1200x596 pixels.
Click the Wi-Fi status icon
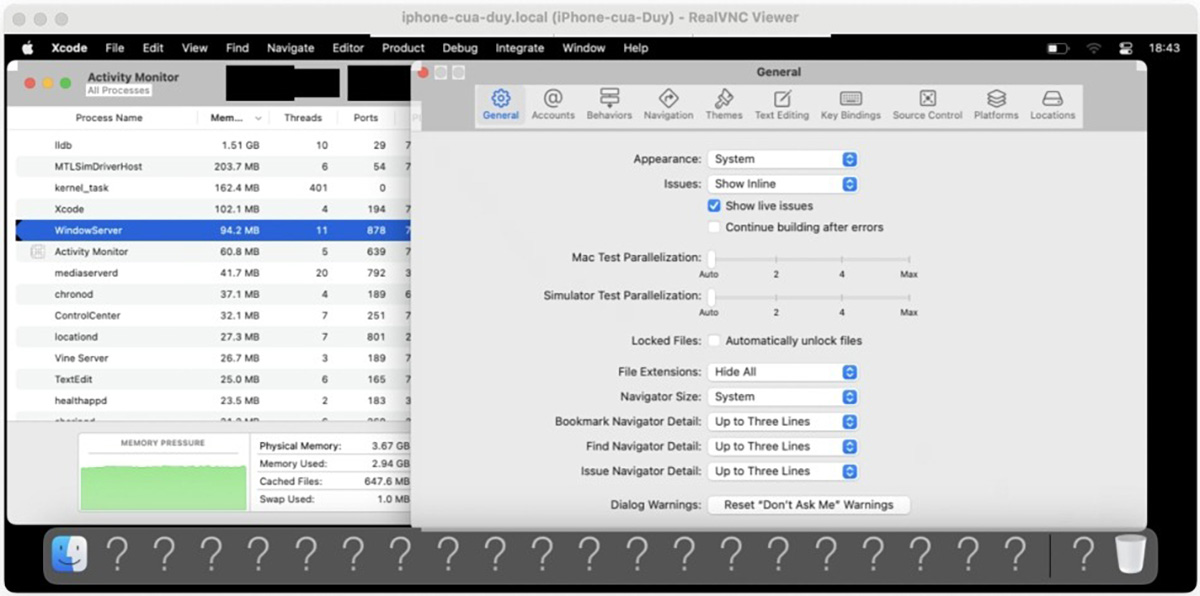[1094, 48]
